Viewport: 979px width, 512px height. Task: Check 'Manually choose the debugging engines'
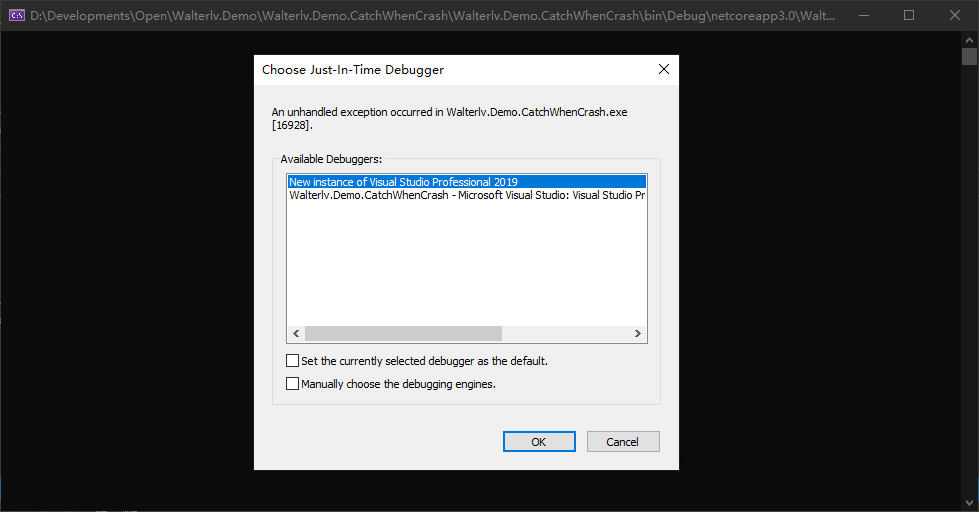coord(293,384)
